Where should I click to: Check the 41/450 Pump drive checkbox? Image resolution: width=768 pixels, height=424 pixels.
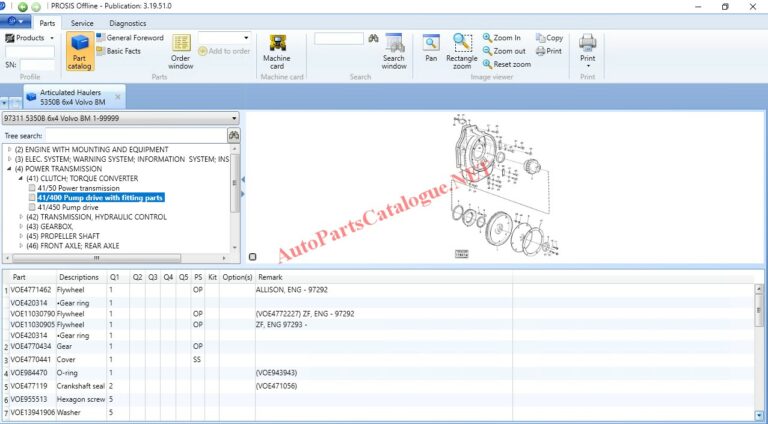click(32, 207)
